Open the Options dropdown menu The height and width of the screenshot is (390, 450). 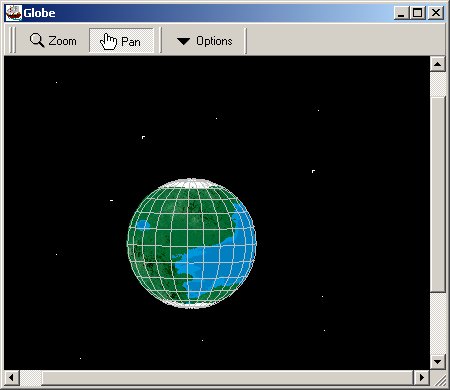[x=205, y=41]
